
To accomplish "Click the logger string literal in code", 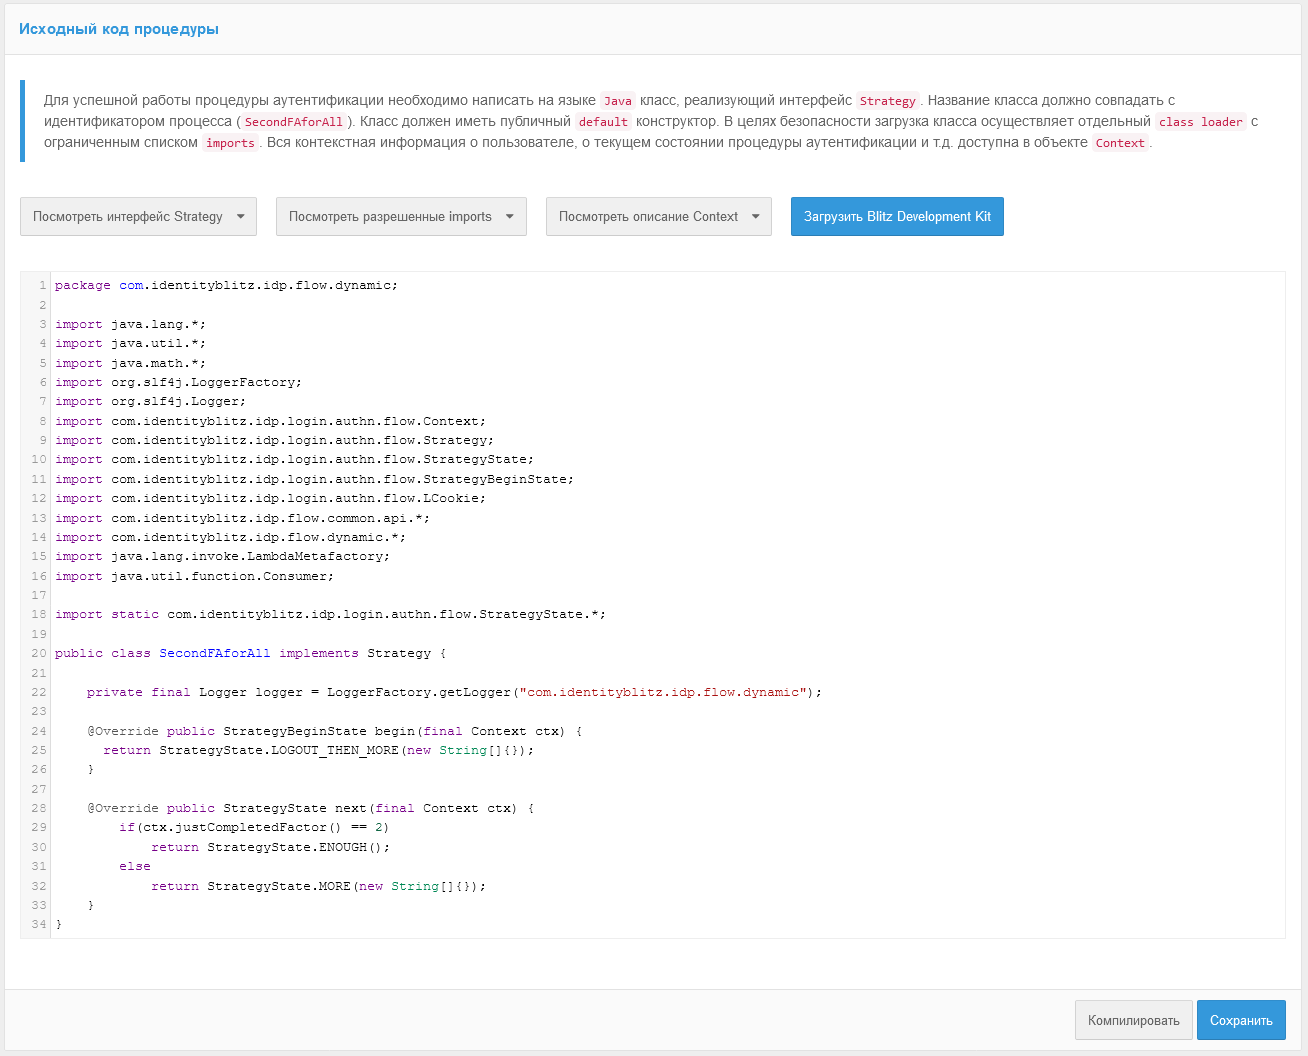I will (663, 693).
